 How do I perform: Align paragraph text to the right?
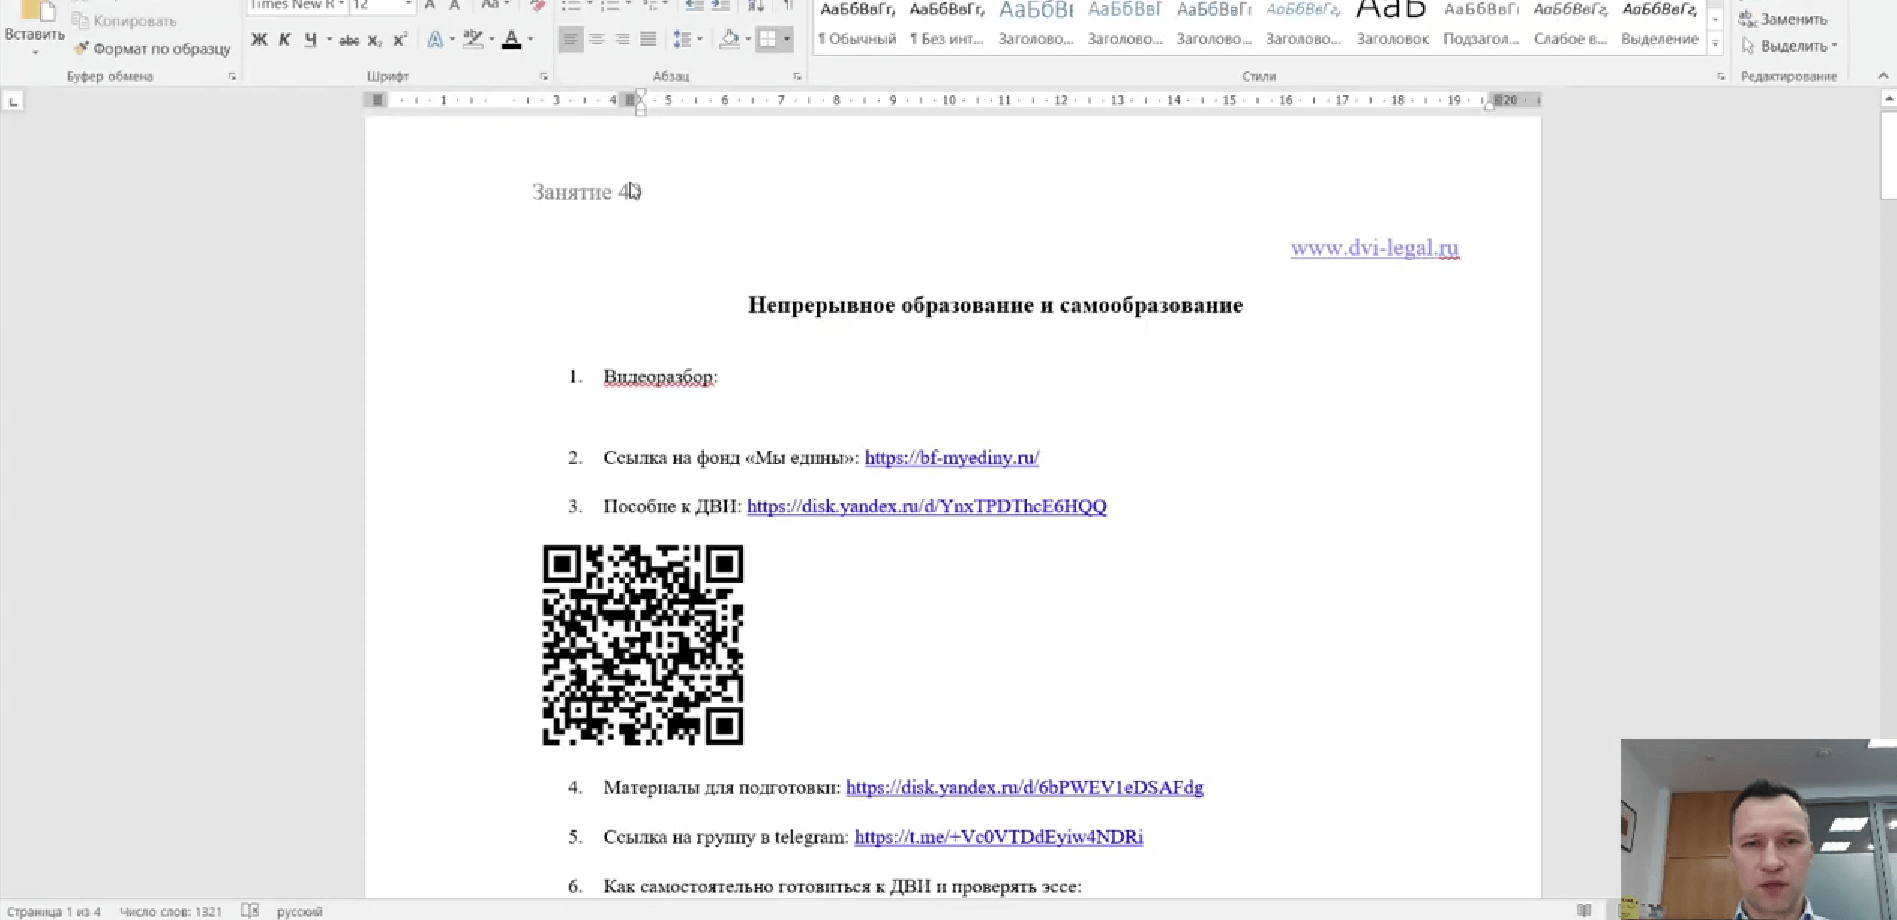tap(622, 39)
